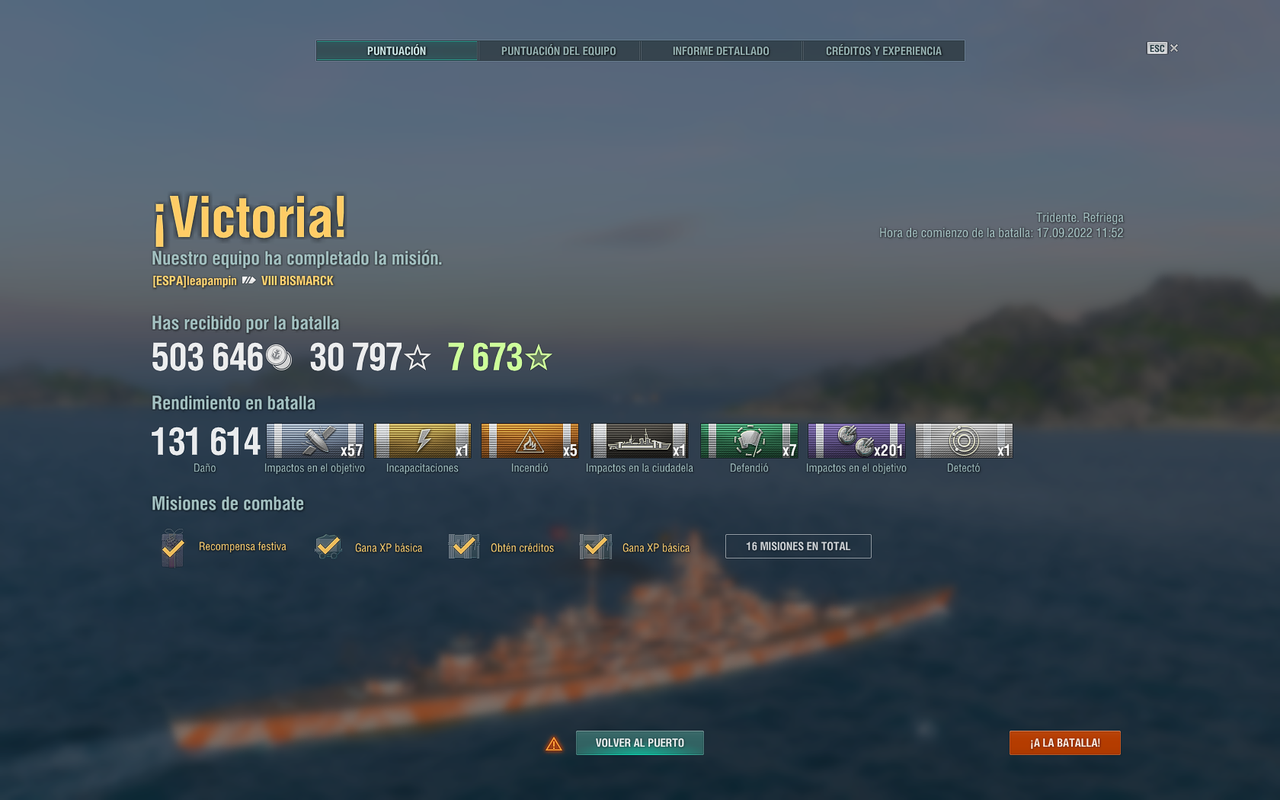Viewport: 1280px width, 800px height.
Task: Select the Obtén créditos mission checkmark
Action: (463, 547)
